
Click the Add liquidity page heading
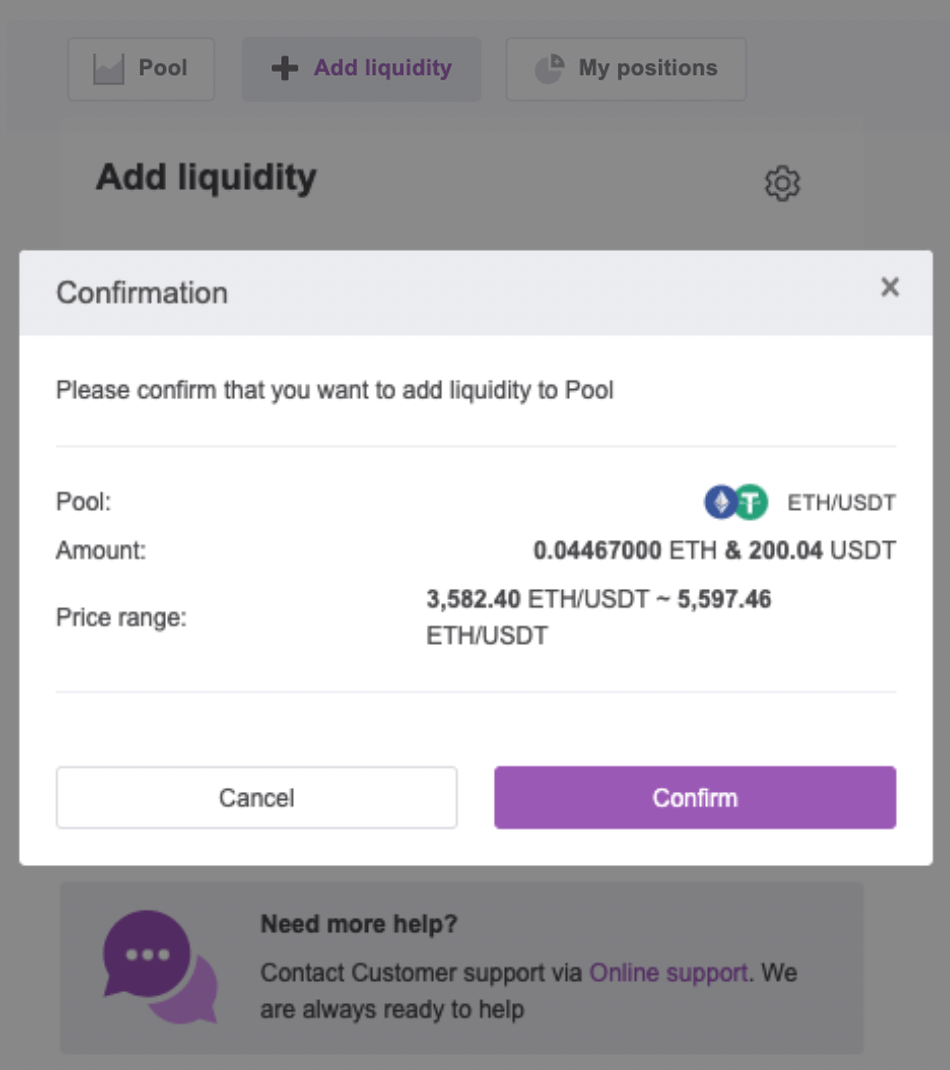click(x=206, y=179)
